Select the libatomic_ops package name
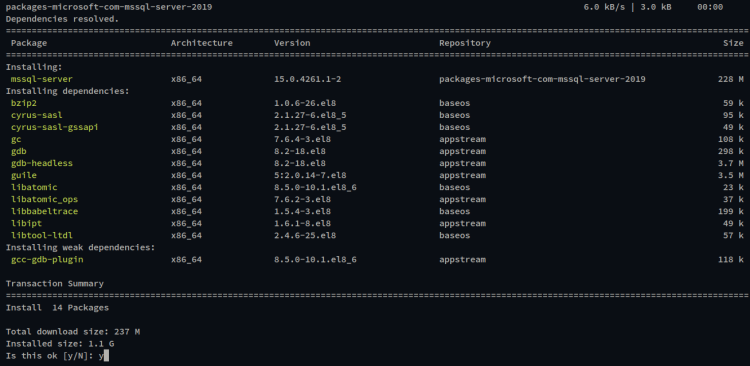 [44, 199]
